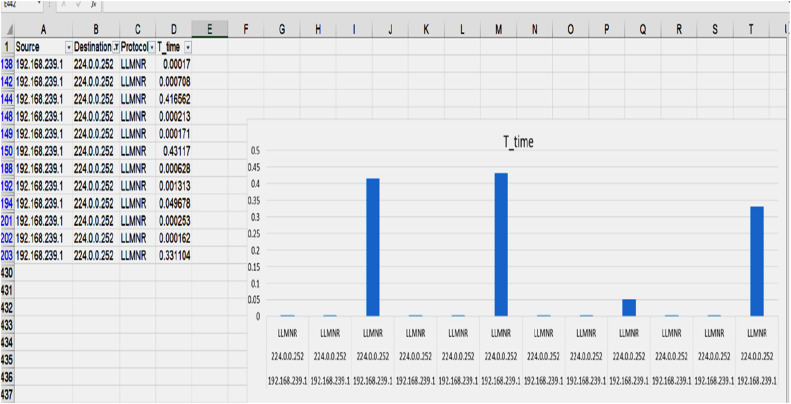Select the short chart bar near 0.05
791x404 pixels.
point(629,308)
